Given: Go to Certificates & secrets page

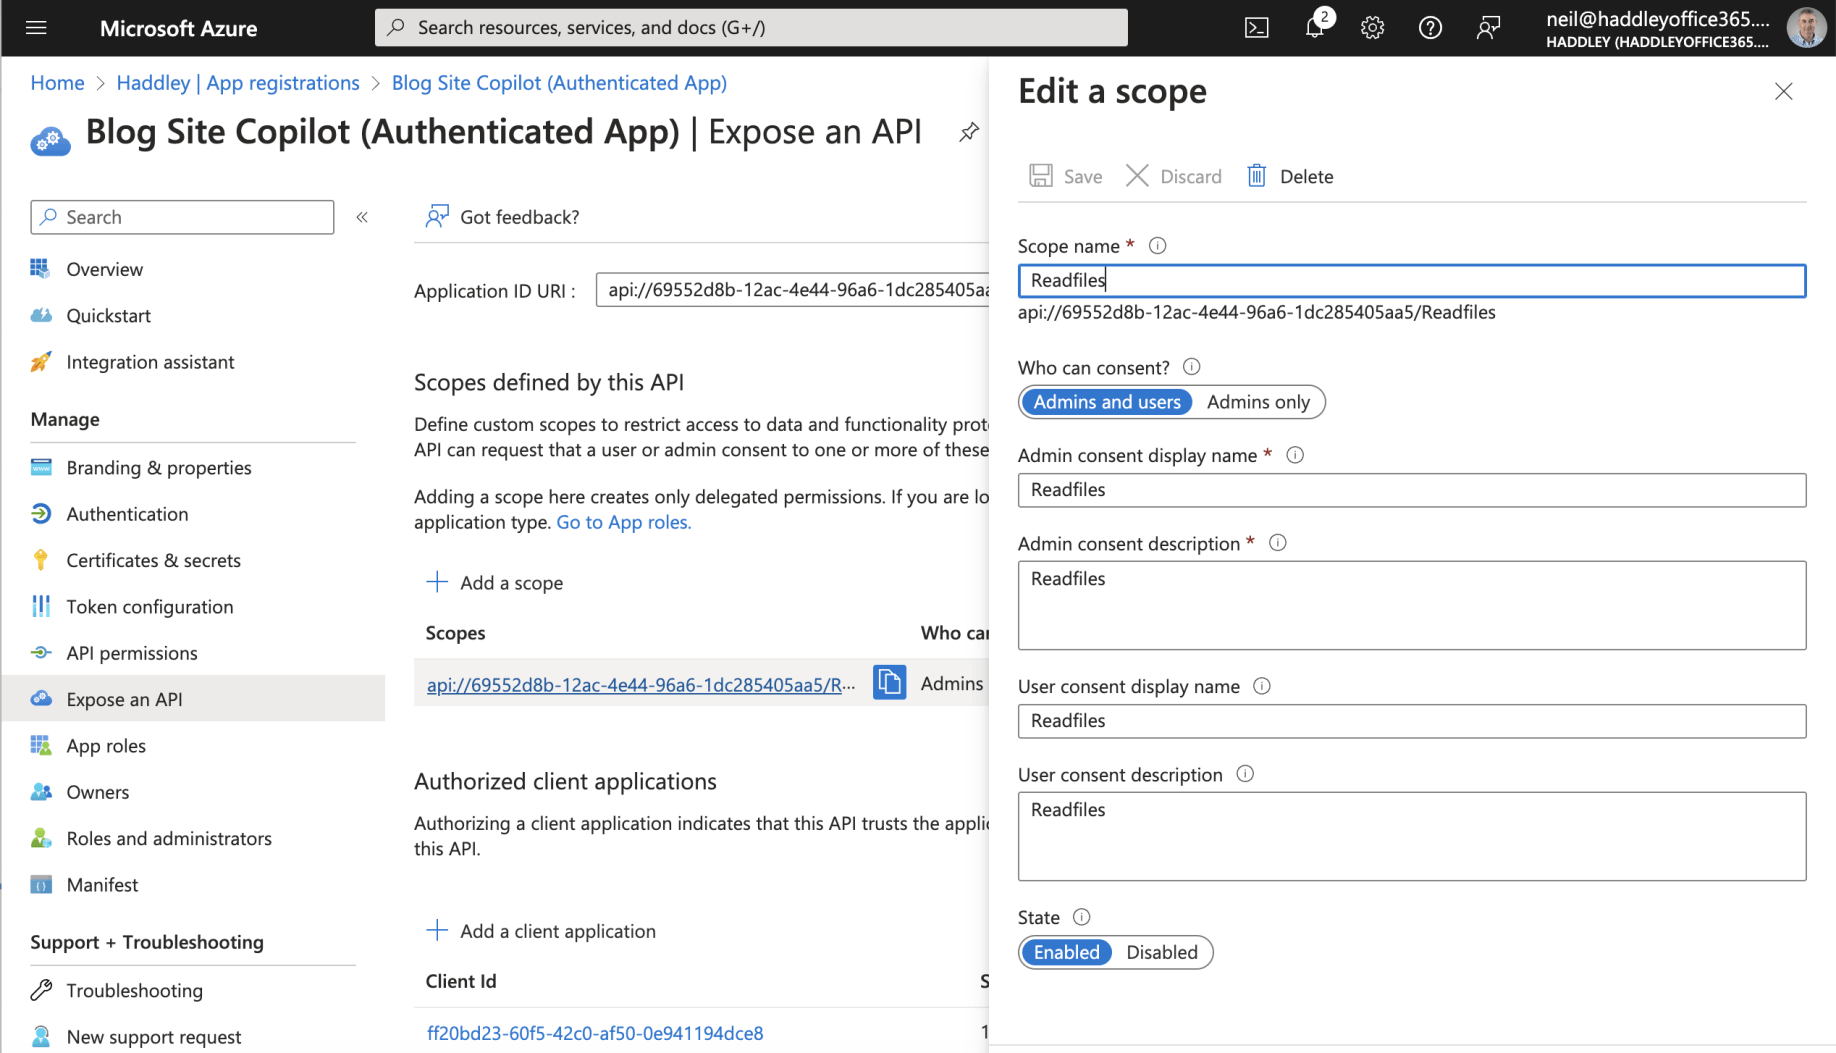Looking at the screenshot, I should tap(153, 560).
